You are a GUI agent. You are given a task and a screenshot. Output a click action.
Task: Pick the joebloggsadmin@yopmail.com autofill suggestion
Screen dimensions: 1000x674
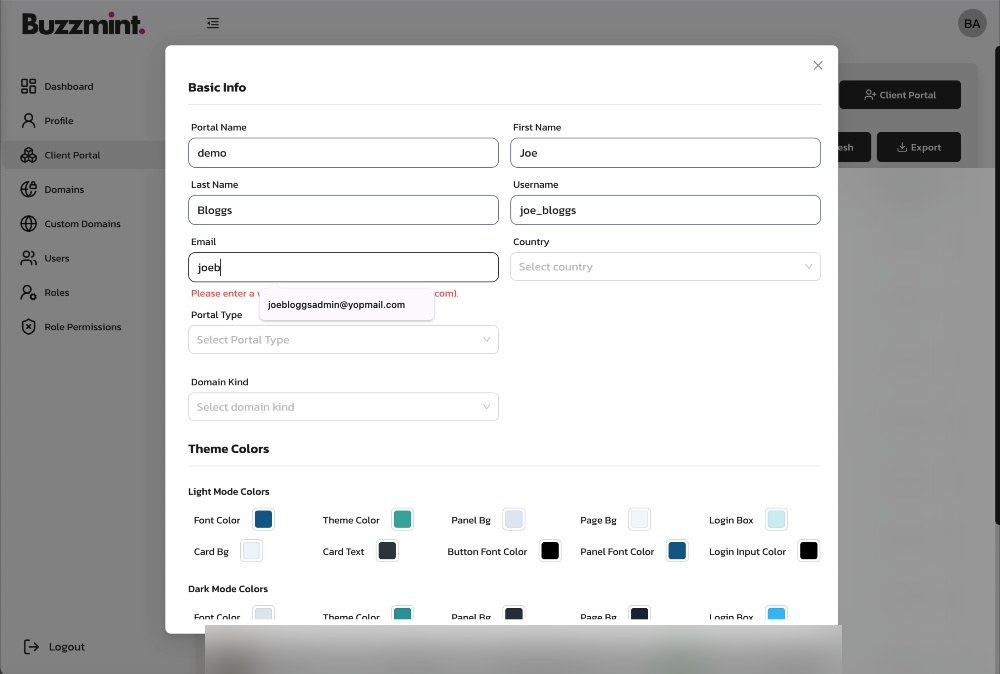346,305
